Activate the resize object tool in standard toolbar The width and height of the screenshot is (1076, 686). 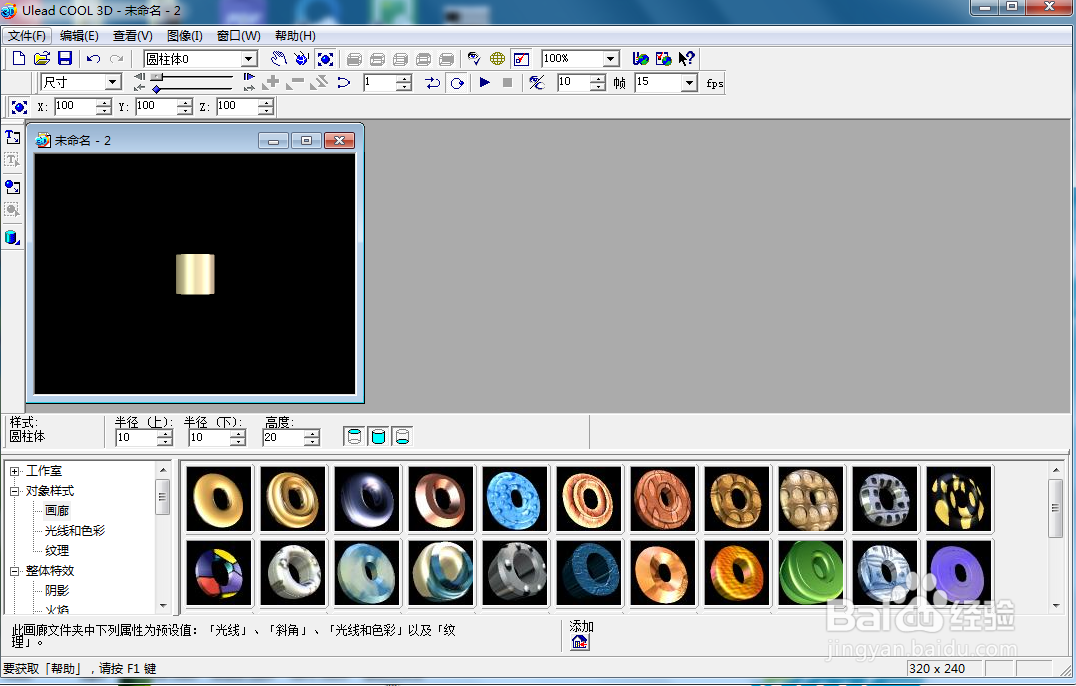click(325, 59)
